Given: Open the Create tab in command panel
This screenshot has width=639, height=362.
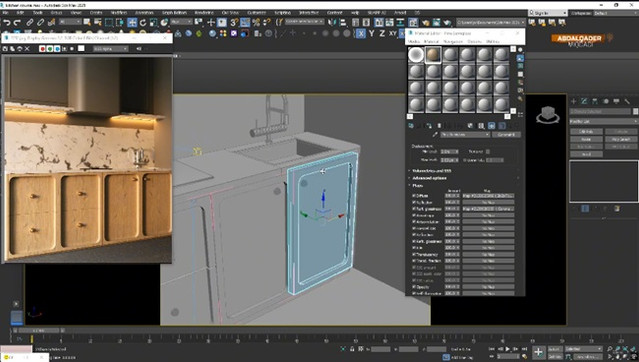Looking at the screenshot, I should [574, 101].
